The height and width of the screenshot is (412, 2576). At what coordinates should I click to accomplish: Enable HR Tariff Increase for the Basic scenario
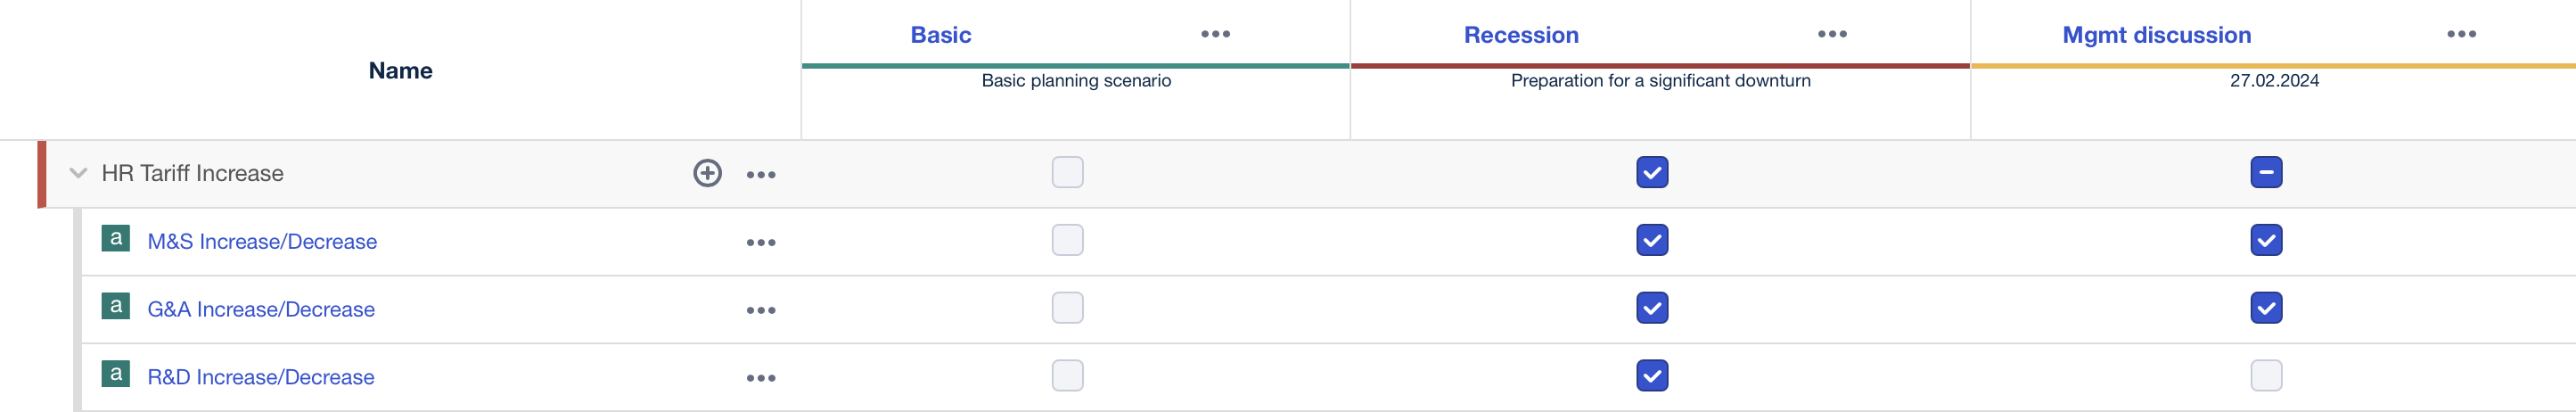coord(1067,172)
